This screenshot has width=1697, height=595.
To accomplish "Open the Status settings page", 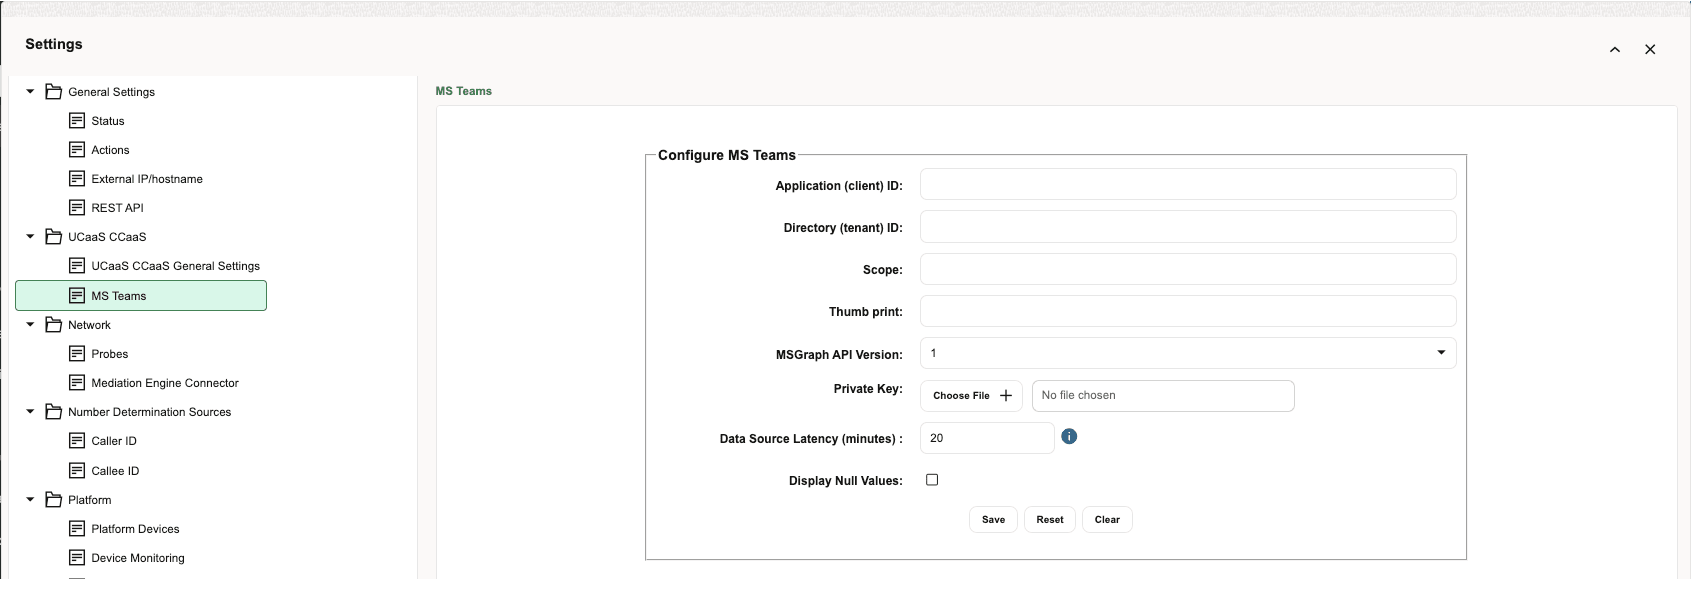I will [x=108, y=121].
